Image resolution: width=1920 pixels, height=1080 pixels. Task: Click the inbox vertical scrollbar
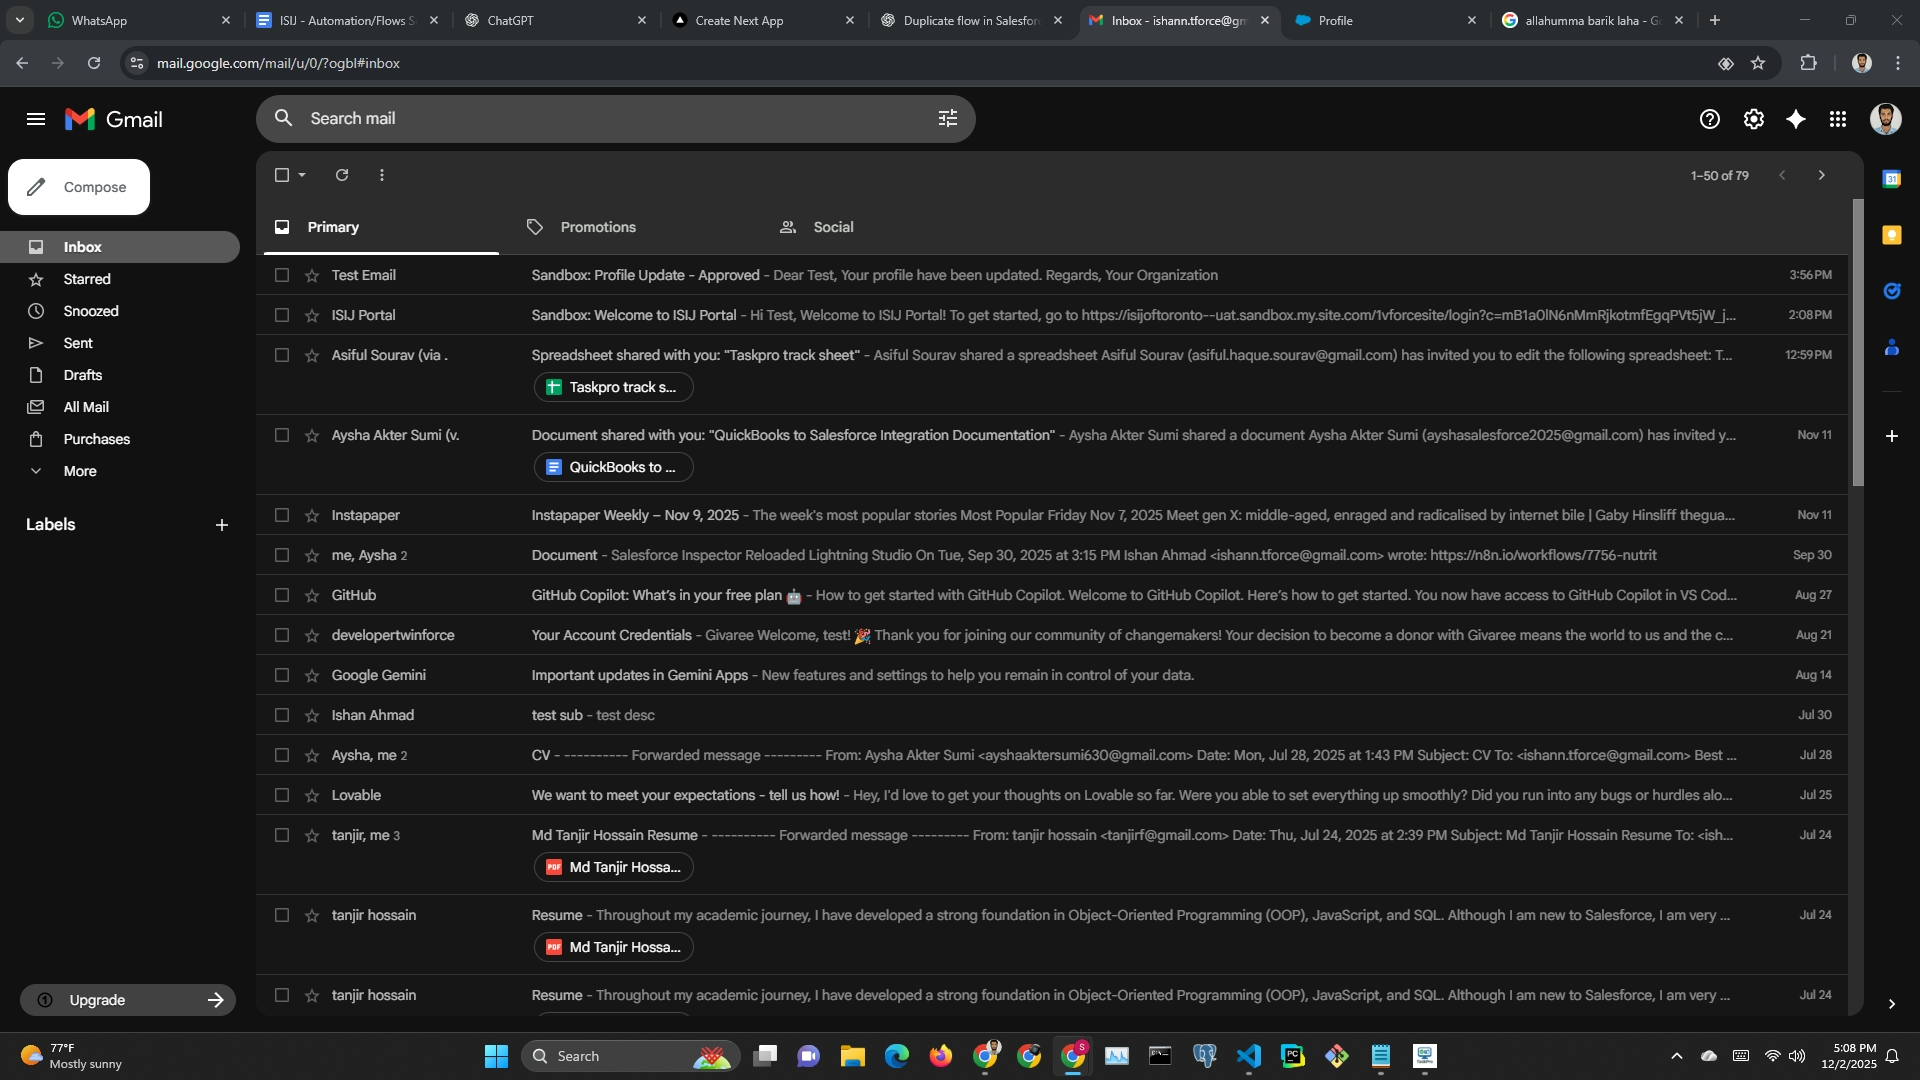point(1858,340)
